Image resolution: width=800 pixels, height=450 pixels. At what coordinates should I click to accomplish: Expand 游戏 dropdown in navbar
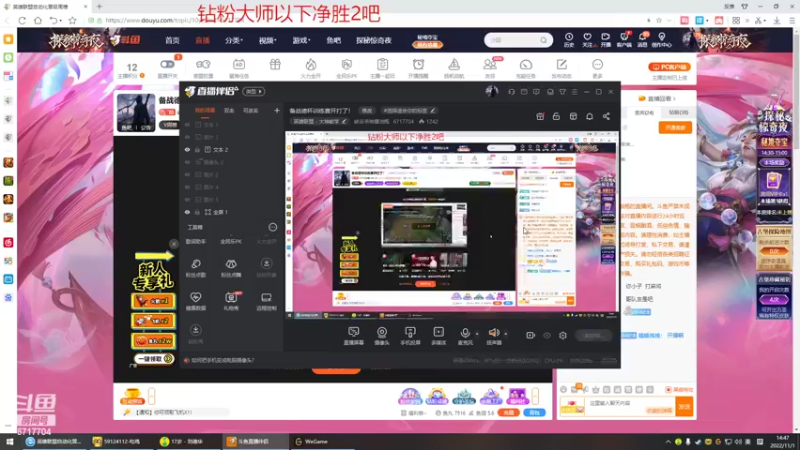[301, 40]
